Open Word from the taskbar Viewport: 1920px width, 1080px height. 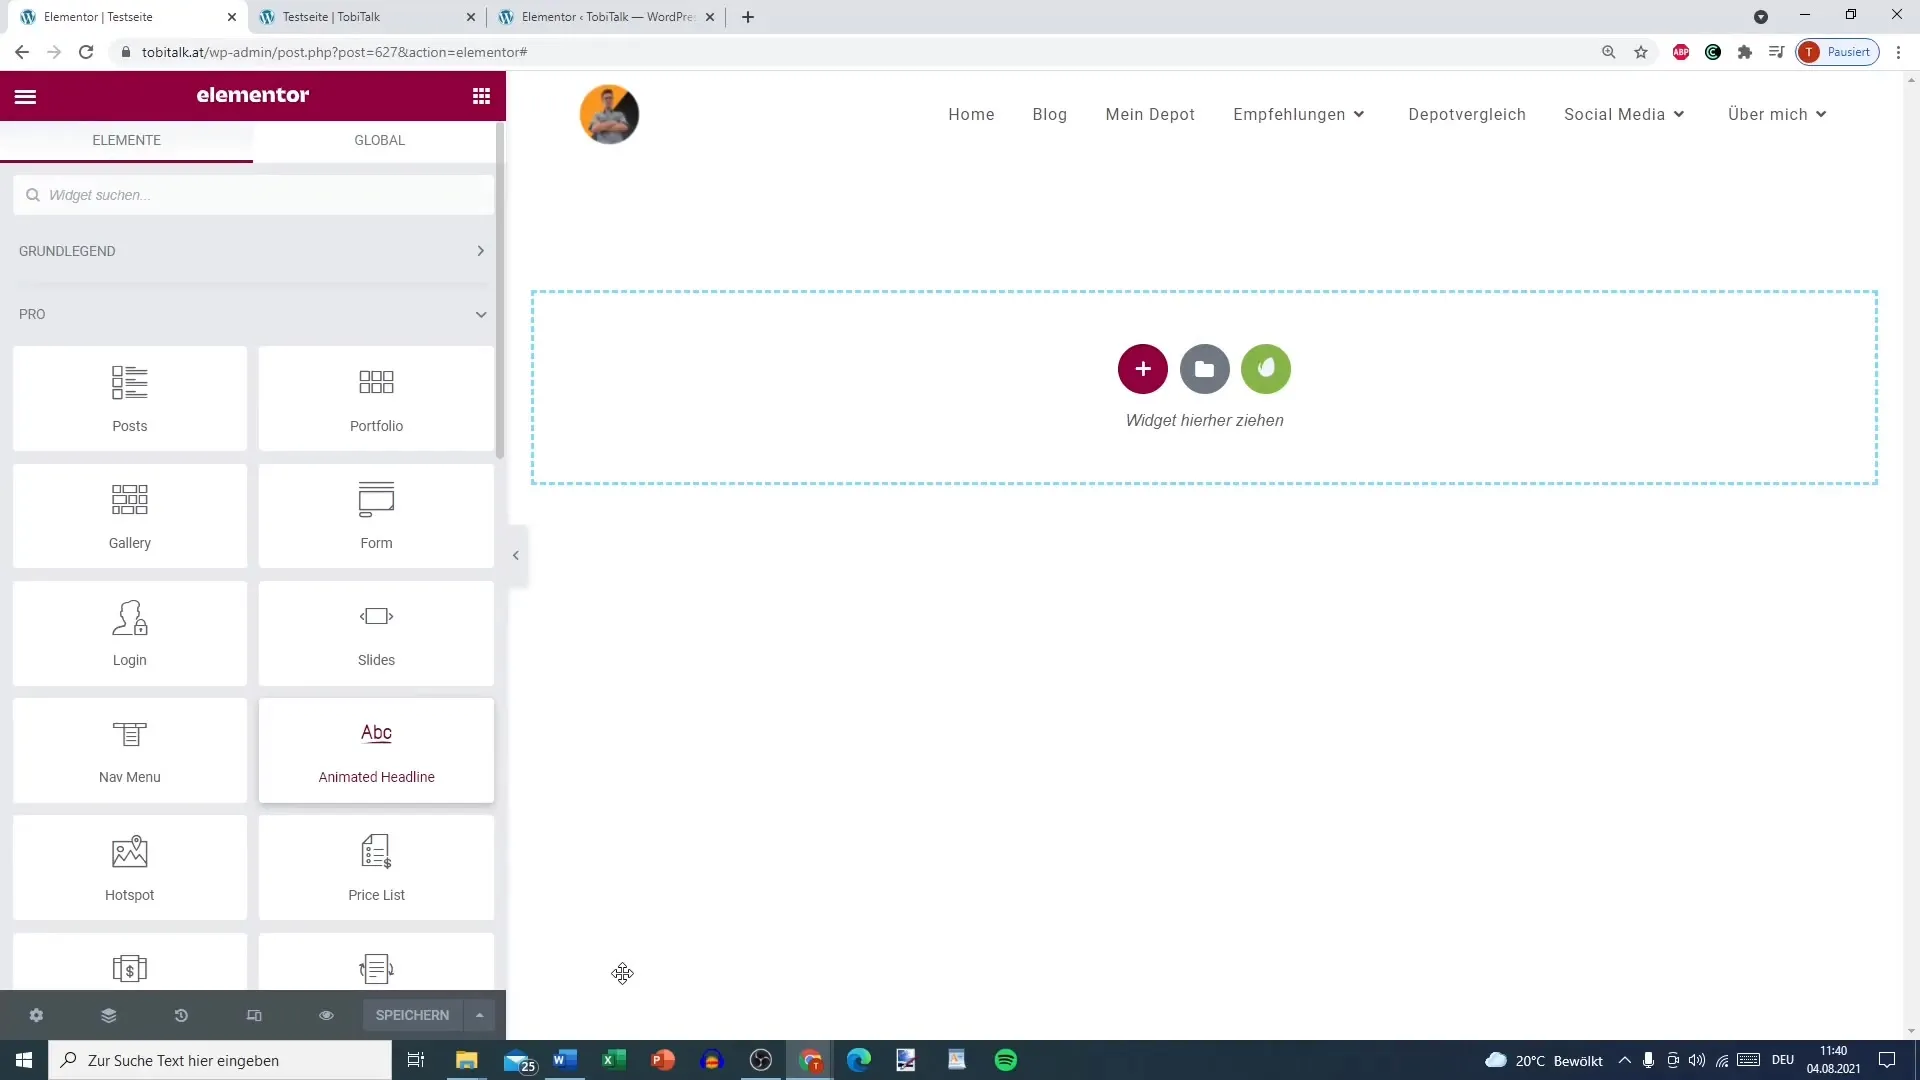(565, 1060)
